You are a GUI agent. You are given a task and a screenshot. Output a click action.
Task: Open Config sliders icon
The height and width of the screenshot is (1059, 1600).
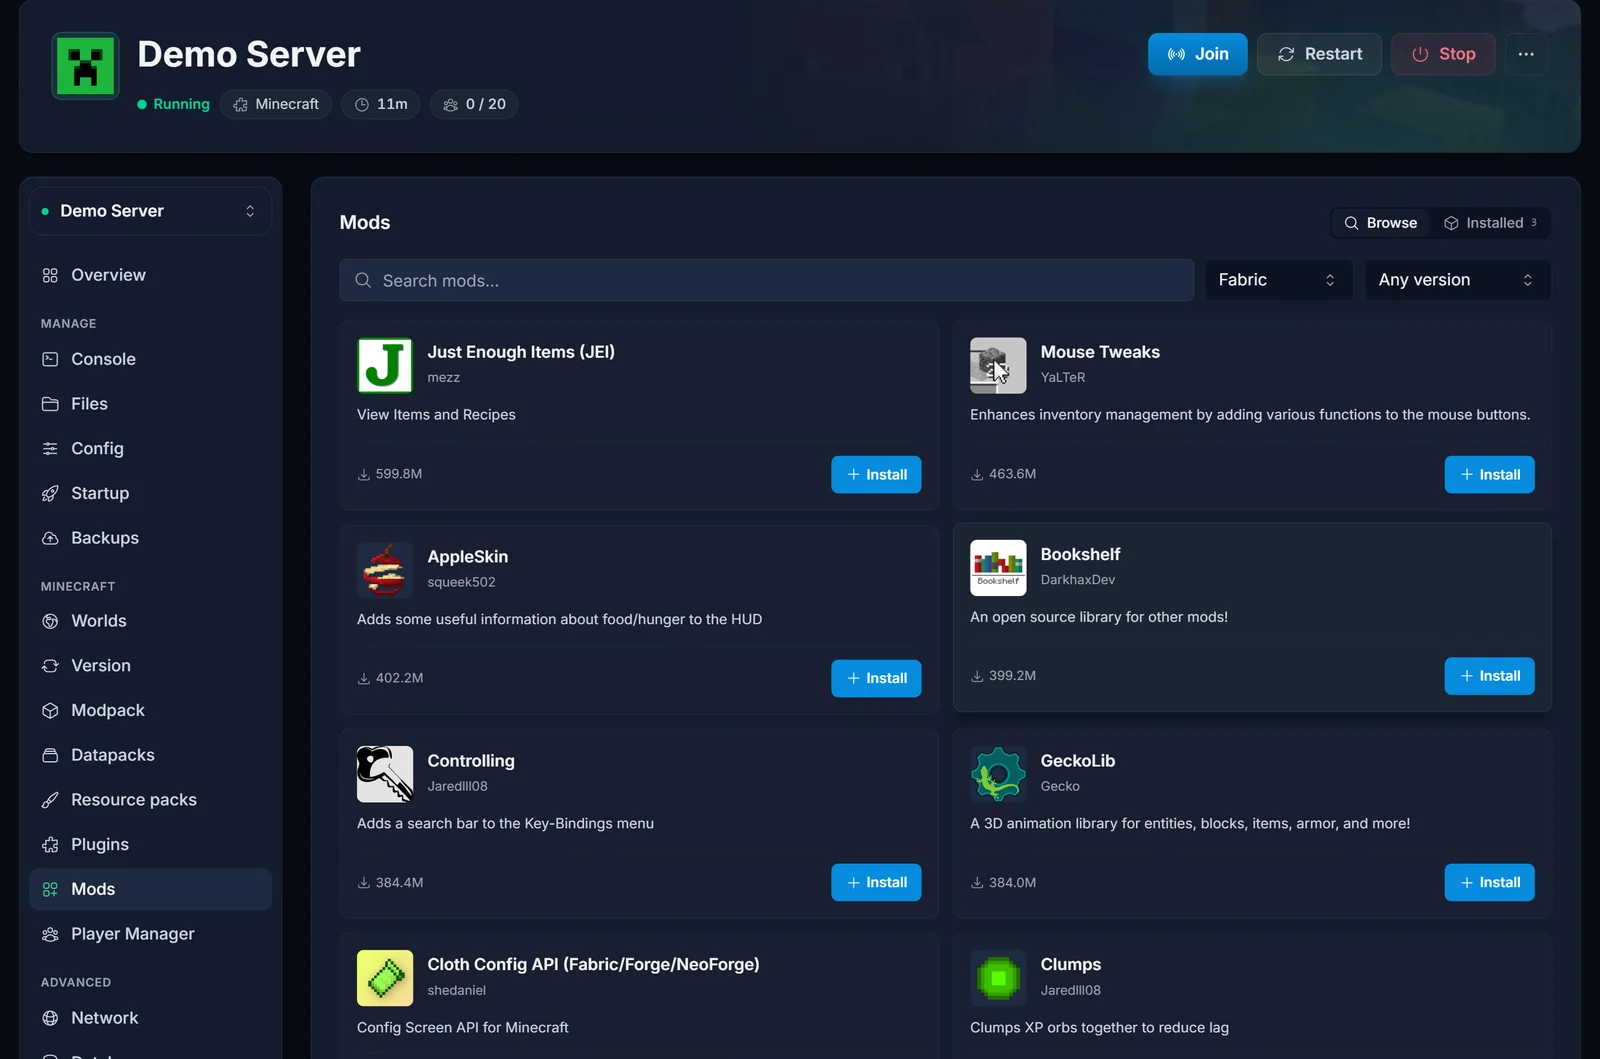click(50, 449)
